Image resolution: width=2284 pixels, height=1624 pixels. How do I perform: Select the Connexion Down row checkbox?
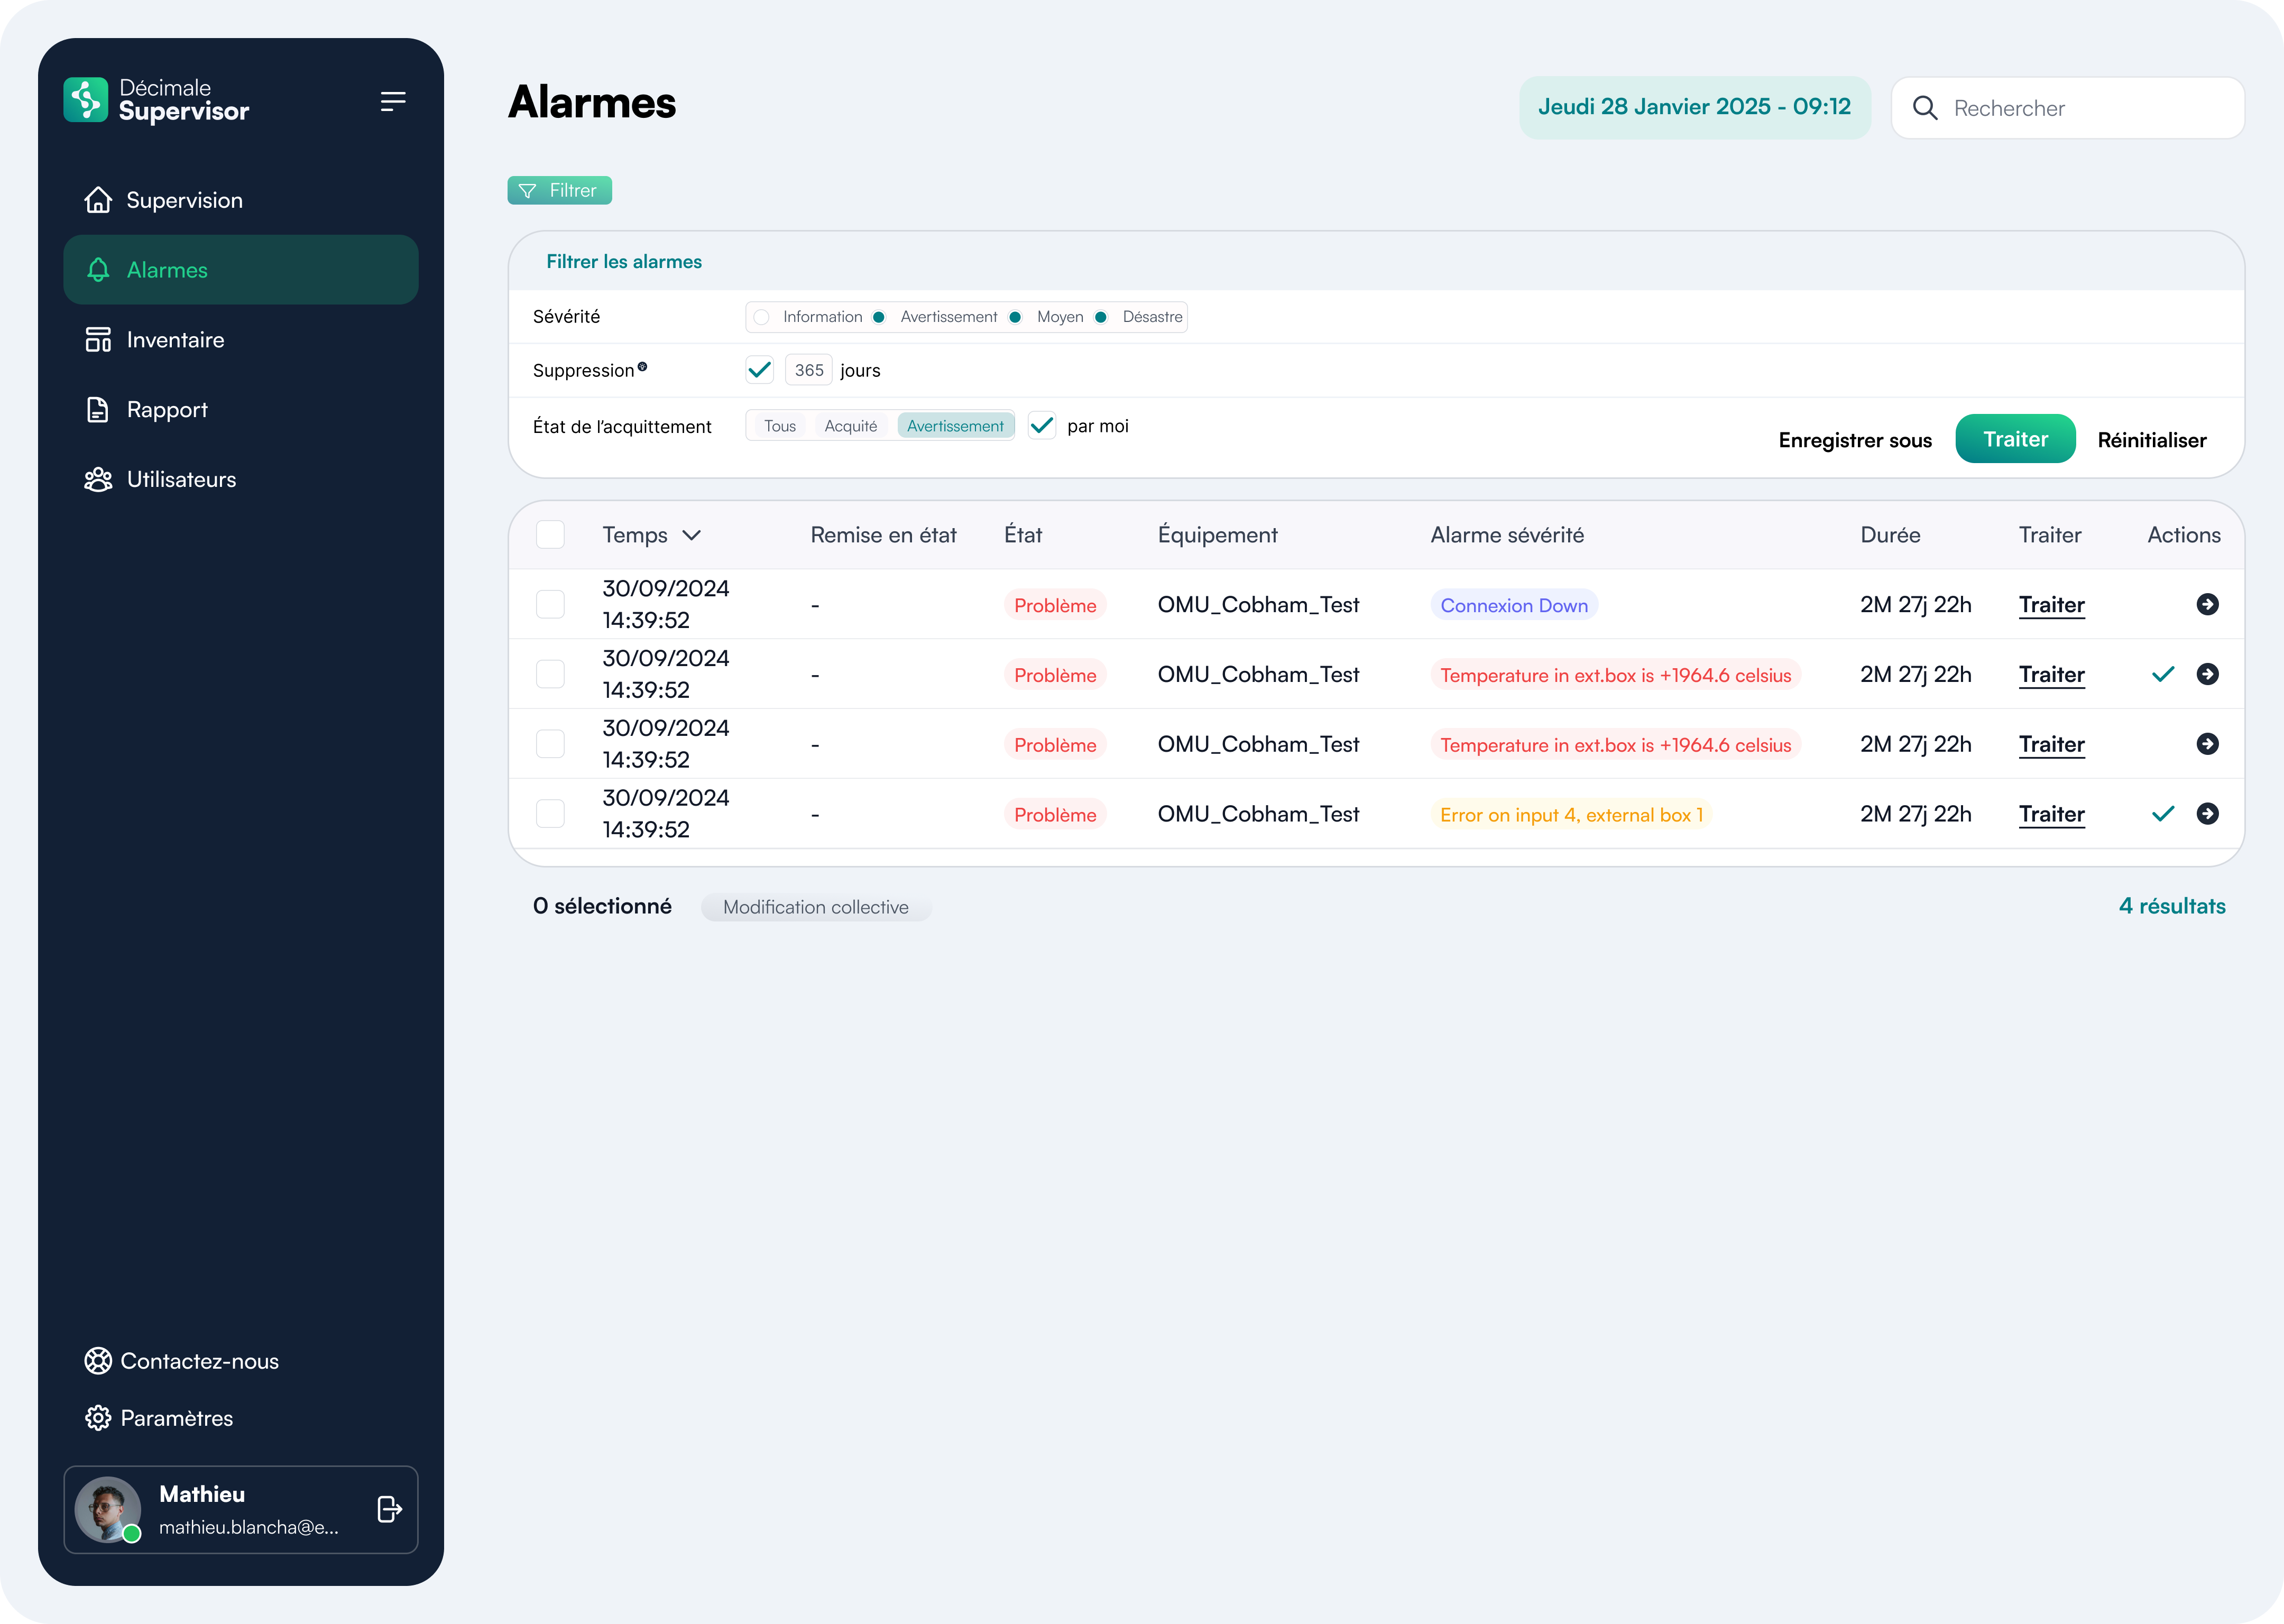pyautogui.click(x=551, y=604)
